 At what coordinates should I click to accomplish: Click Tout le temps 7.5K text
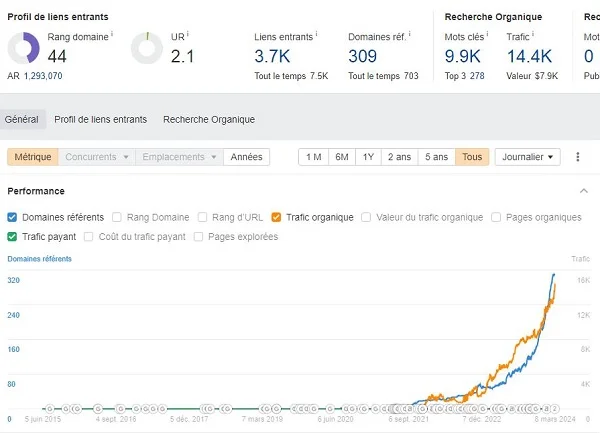(291, 76)
